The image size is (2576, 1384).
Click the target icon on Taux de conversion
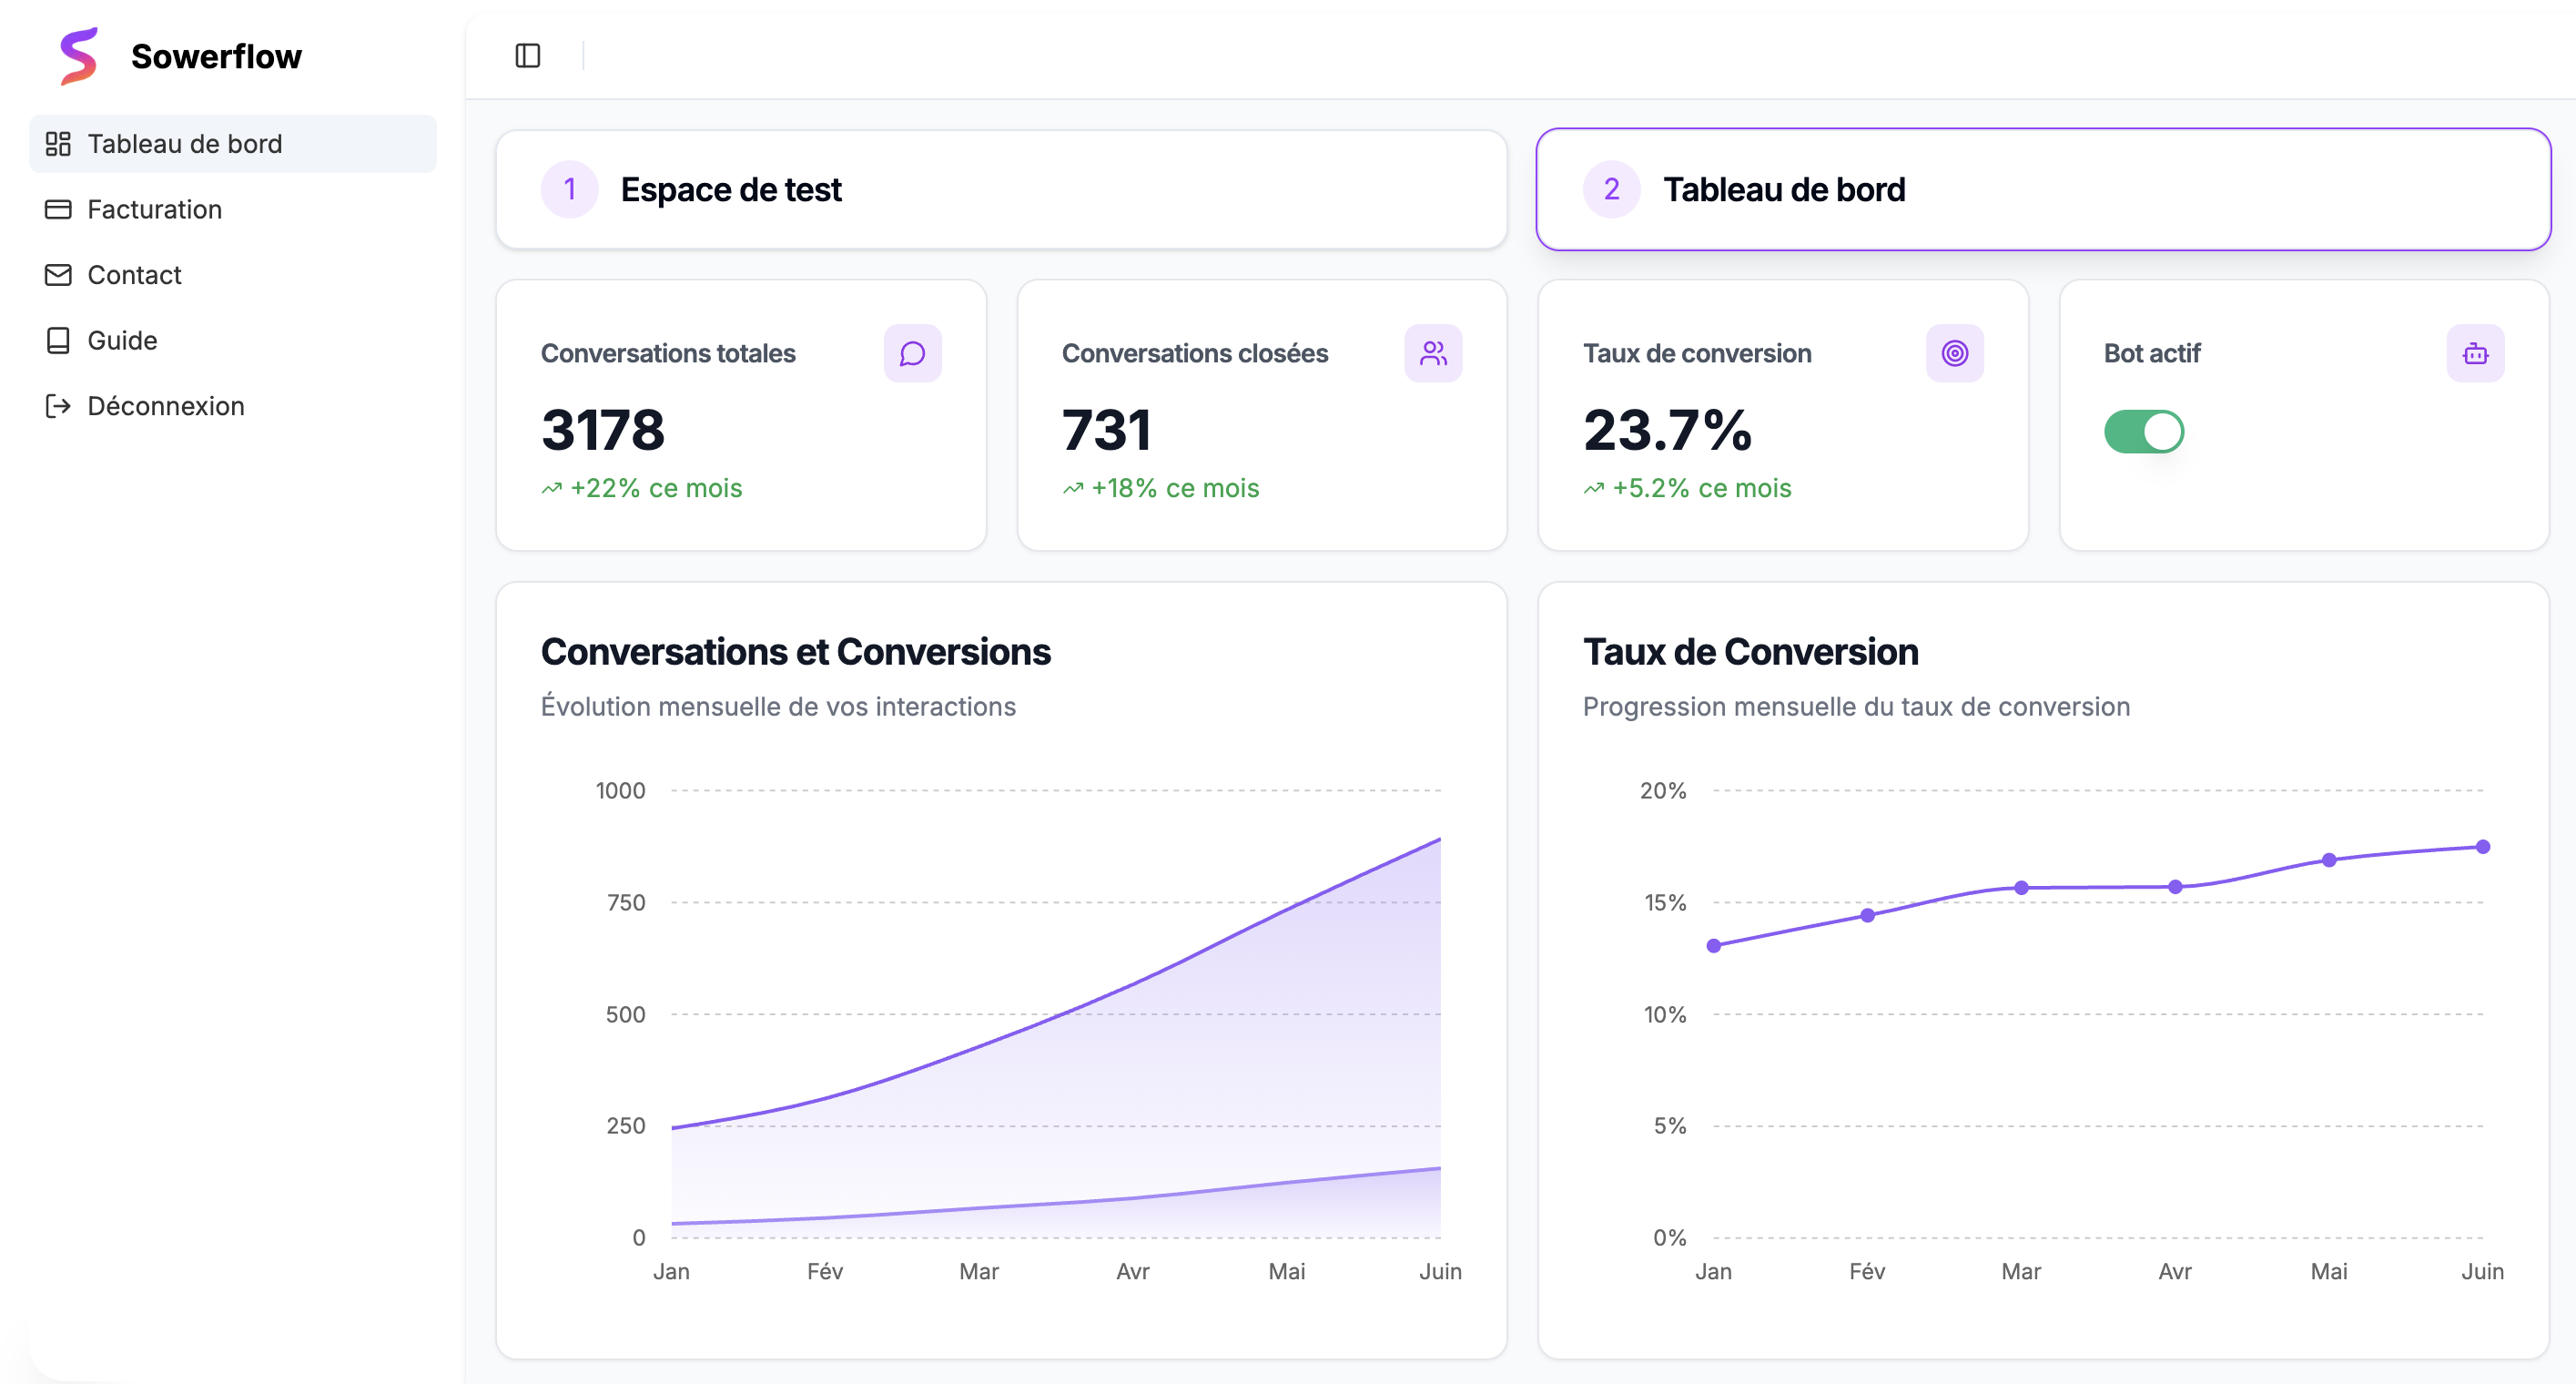(x=1954, y=352)
